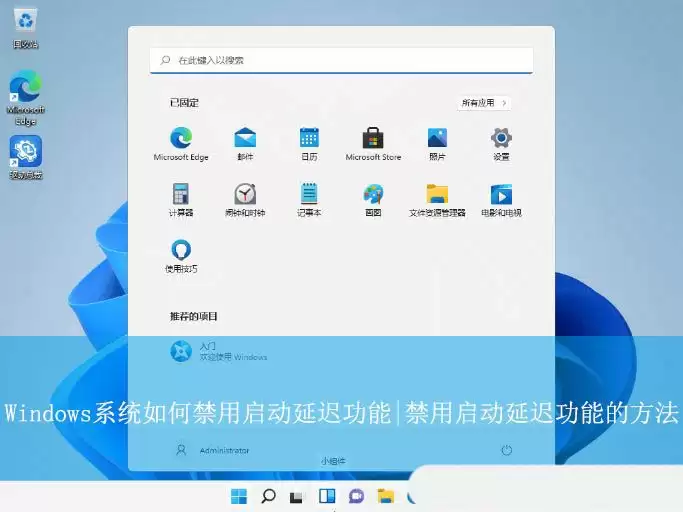Open 电影和电视 Movies and TV
This screenshot has height=512, width=683.
[x=501, y=200]
